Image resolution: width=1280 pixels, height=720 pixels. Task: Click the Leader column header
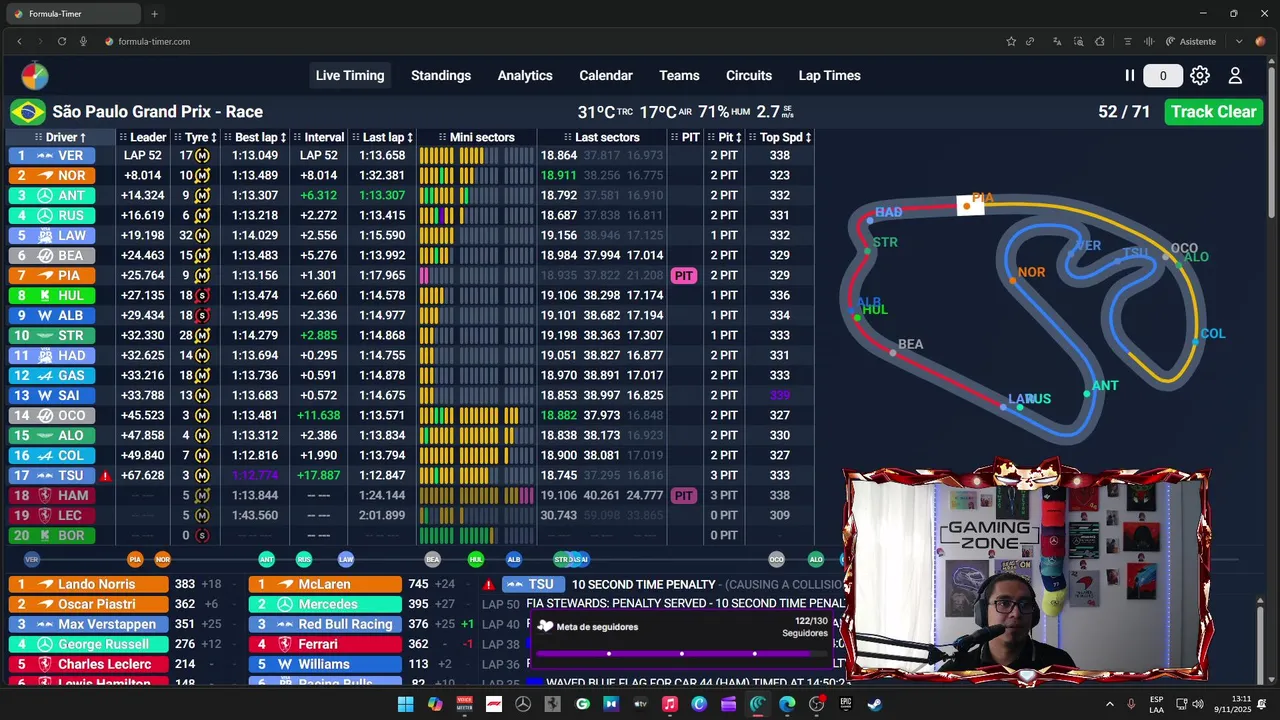[x=143, y=137]
